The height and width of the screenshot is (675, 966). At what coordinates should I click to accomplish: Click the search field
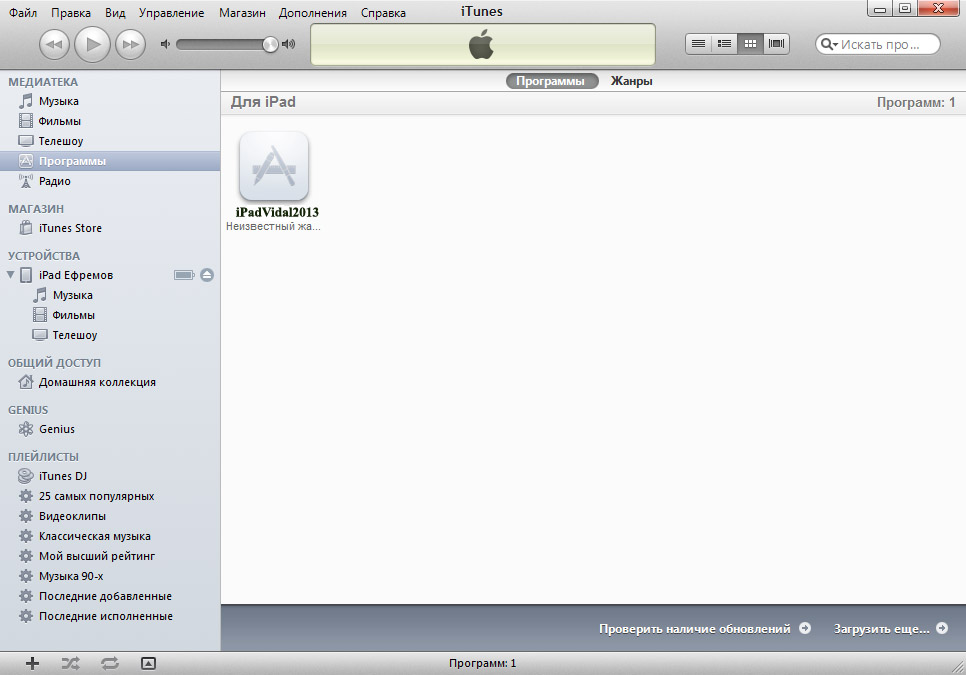pos(878,44)
